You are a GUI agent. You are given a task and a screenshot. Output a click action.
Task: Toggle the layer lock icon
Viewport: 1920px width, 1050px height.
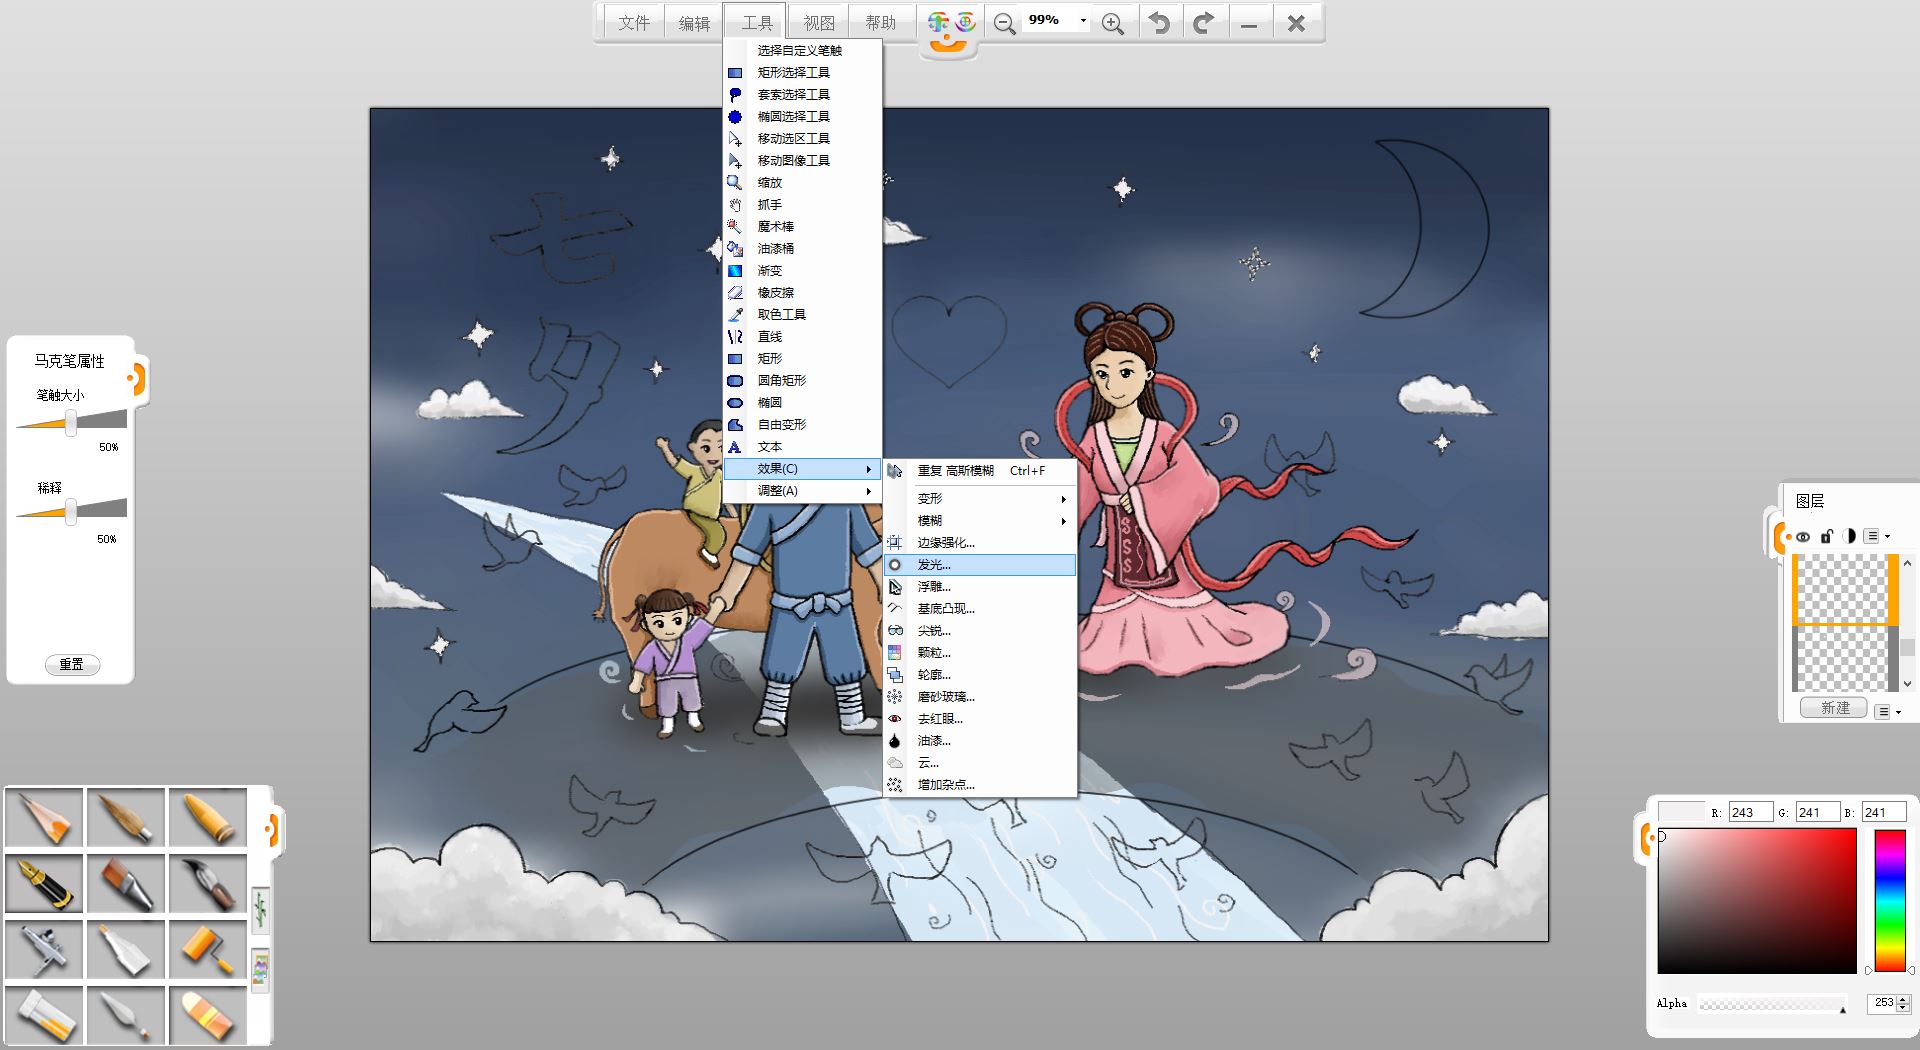[x=1826, y=537]
